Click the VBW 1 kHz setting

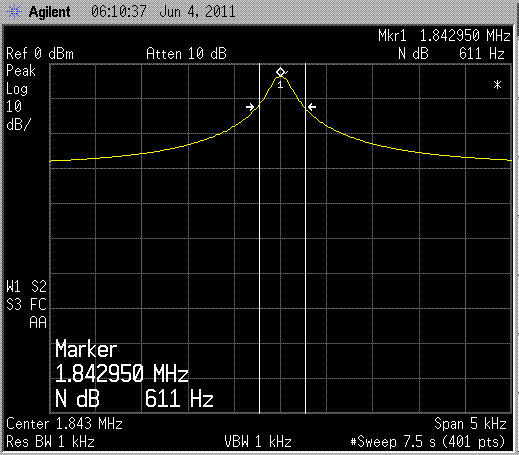[258, 442]
